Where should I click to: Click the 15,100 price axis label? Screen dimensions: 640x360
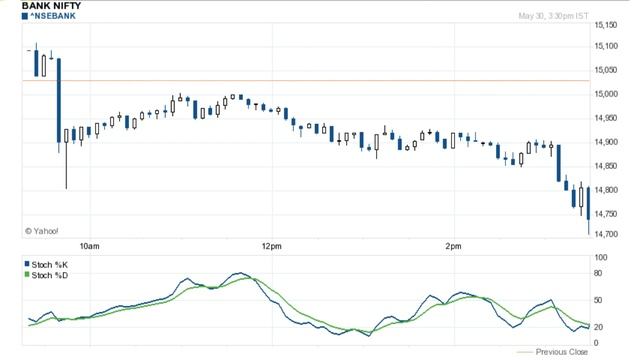point(606,46)
